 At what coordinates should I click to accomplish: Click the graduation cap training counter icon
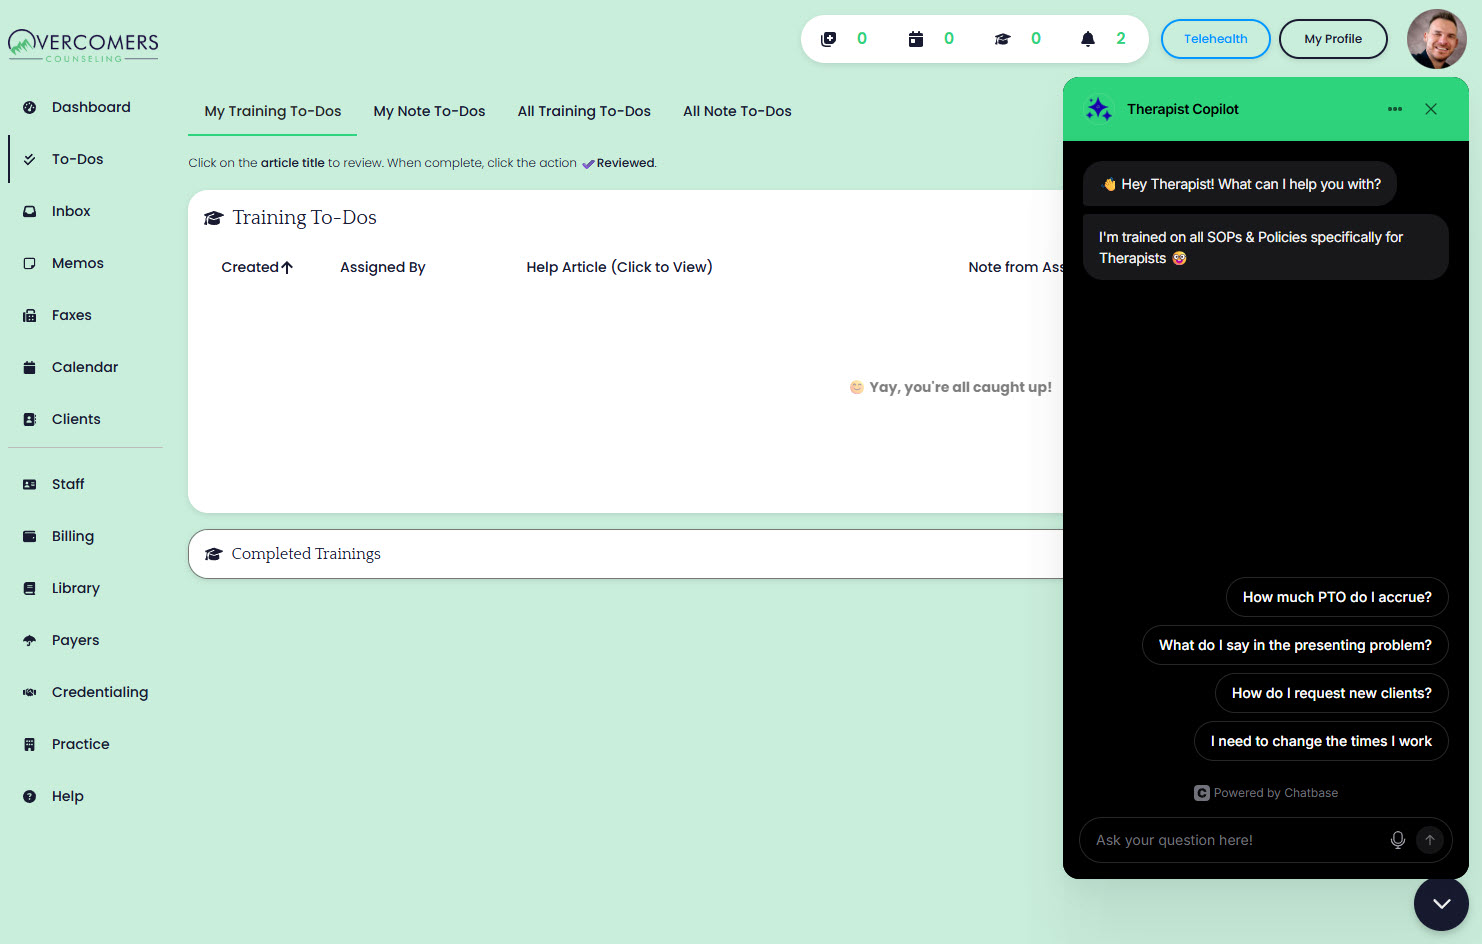tap(1002, 39)
